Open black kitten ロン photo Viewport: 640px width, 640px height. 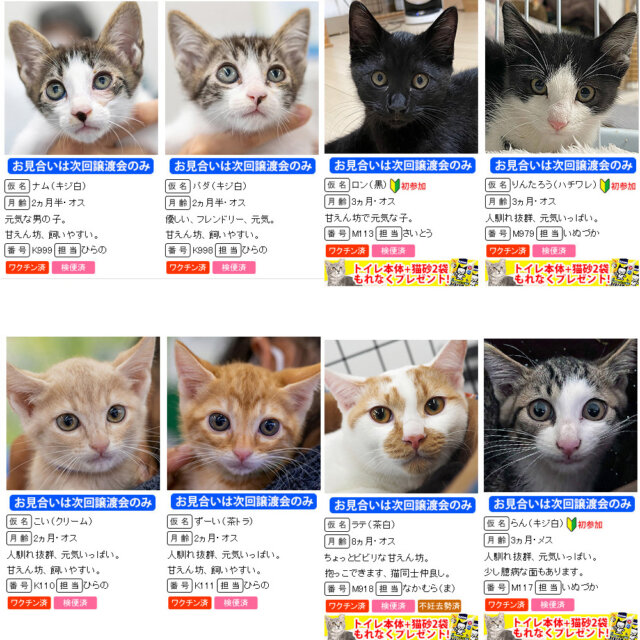(x=401, y=77)
